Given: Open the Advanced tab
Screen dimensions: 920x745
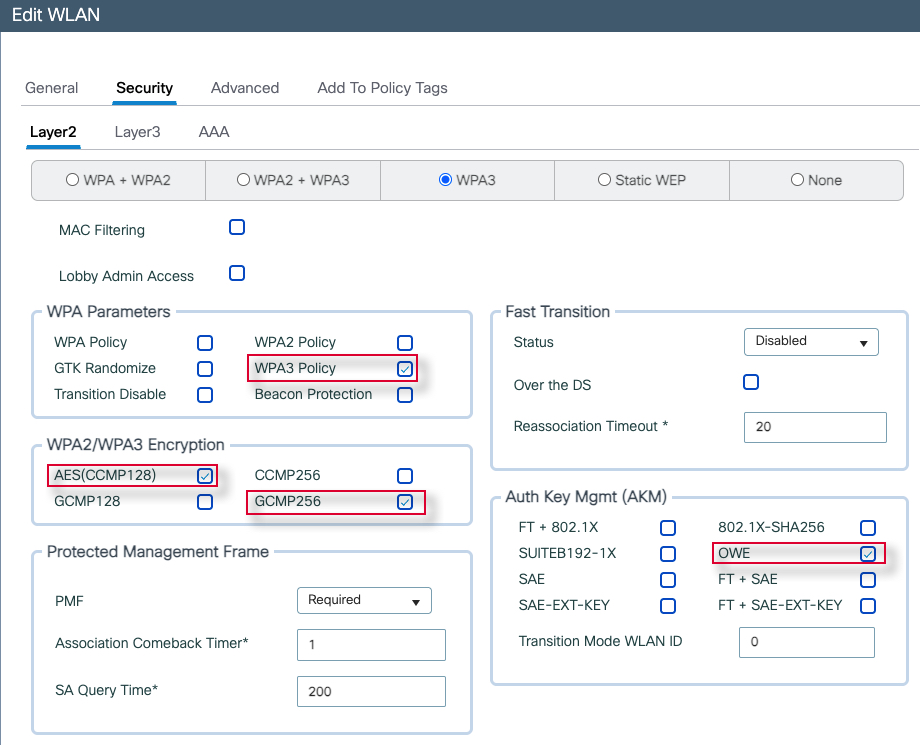Looking at the screenshot, I should click(244, 88).
